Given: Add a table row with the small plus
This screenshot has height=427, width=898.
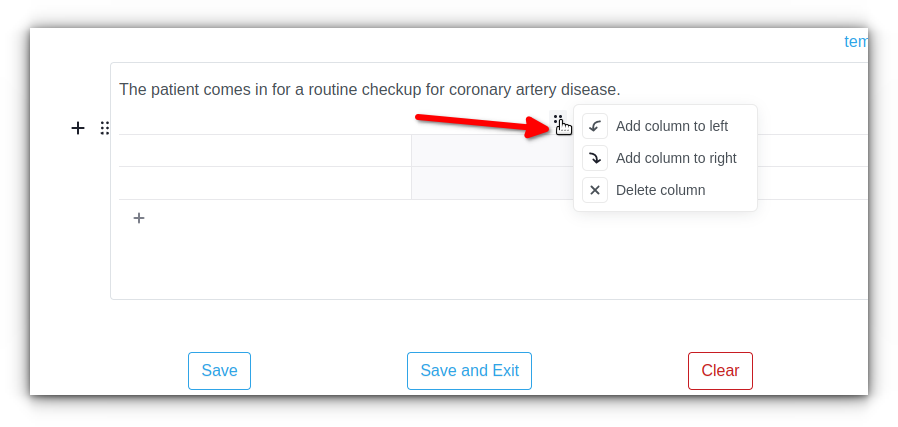Looking at the screenshot, I should pyautogui.click(x=139, y=218).
